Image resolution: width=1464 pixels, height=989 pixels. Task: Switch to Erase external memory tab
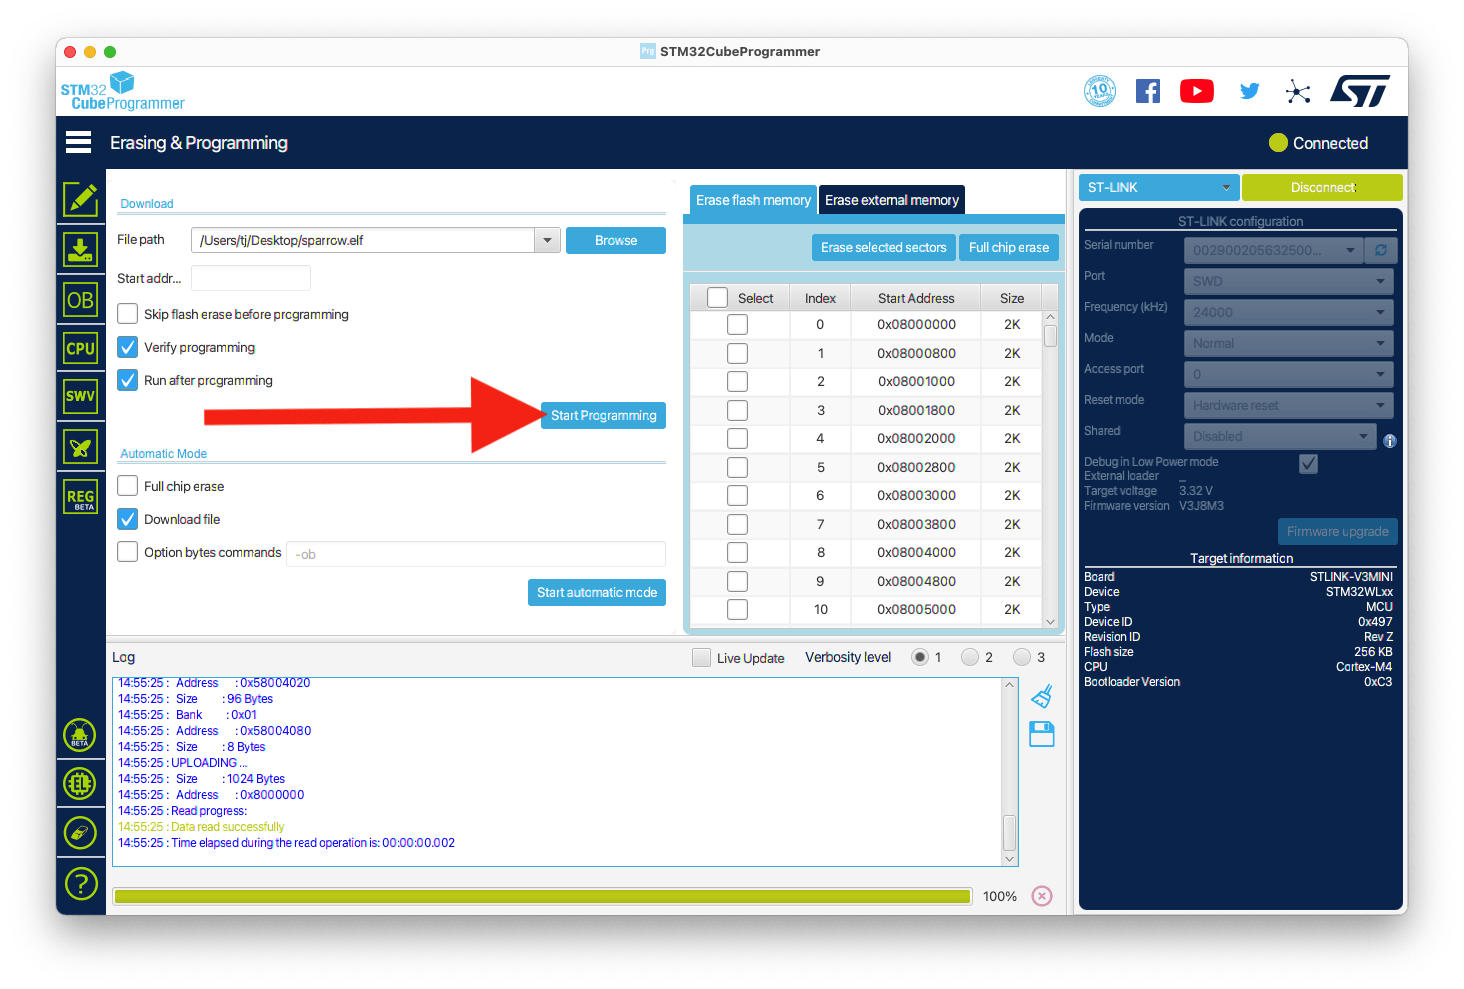(x=892, y=200)
